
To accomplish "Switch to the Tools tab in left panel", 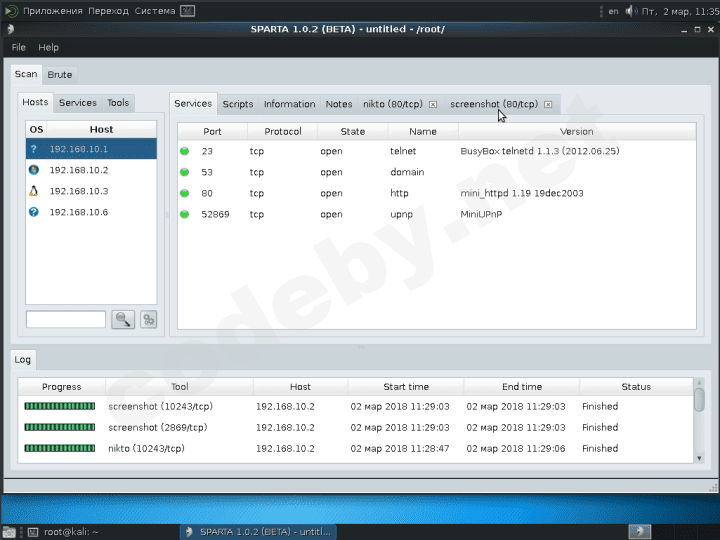I will pyautogui.click(x=118, y=103).
